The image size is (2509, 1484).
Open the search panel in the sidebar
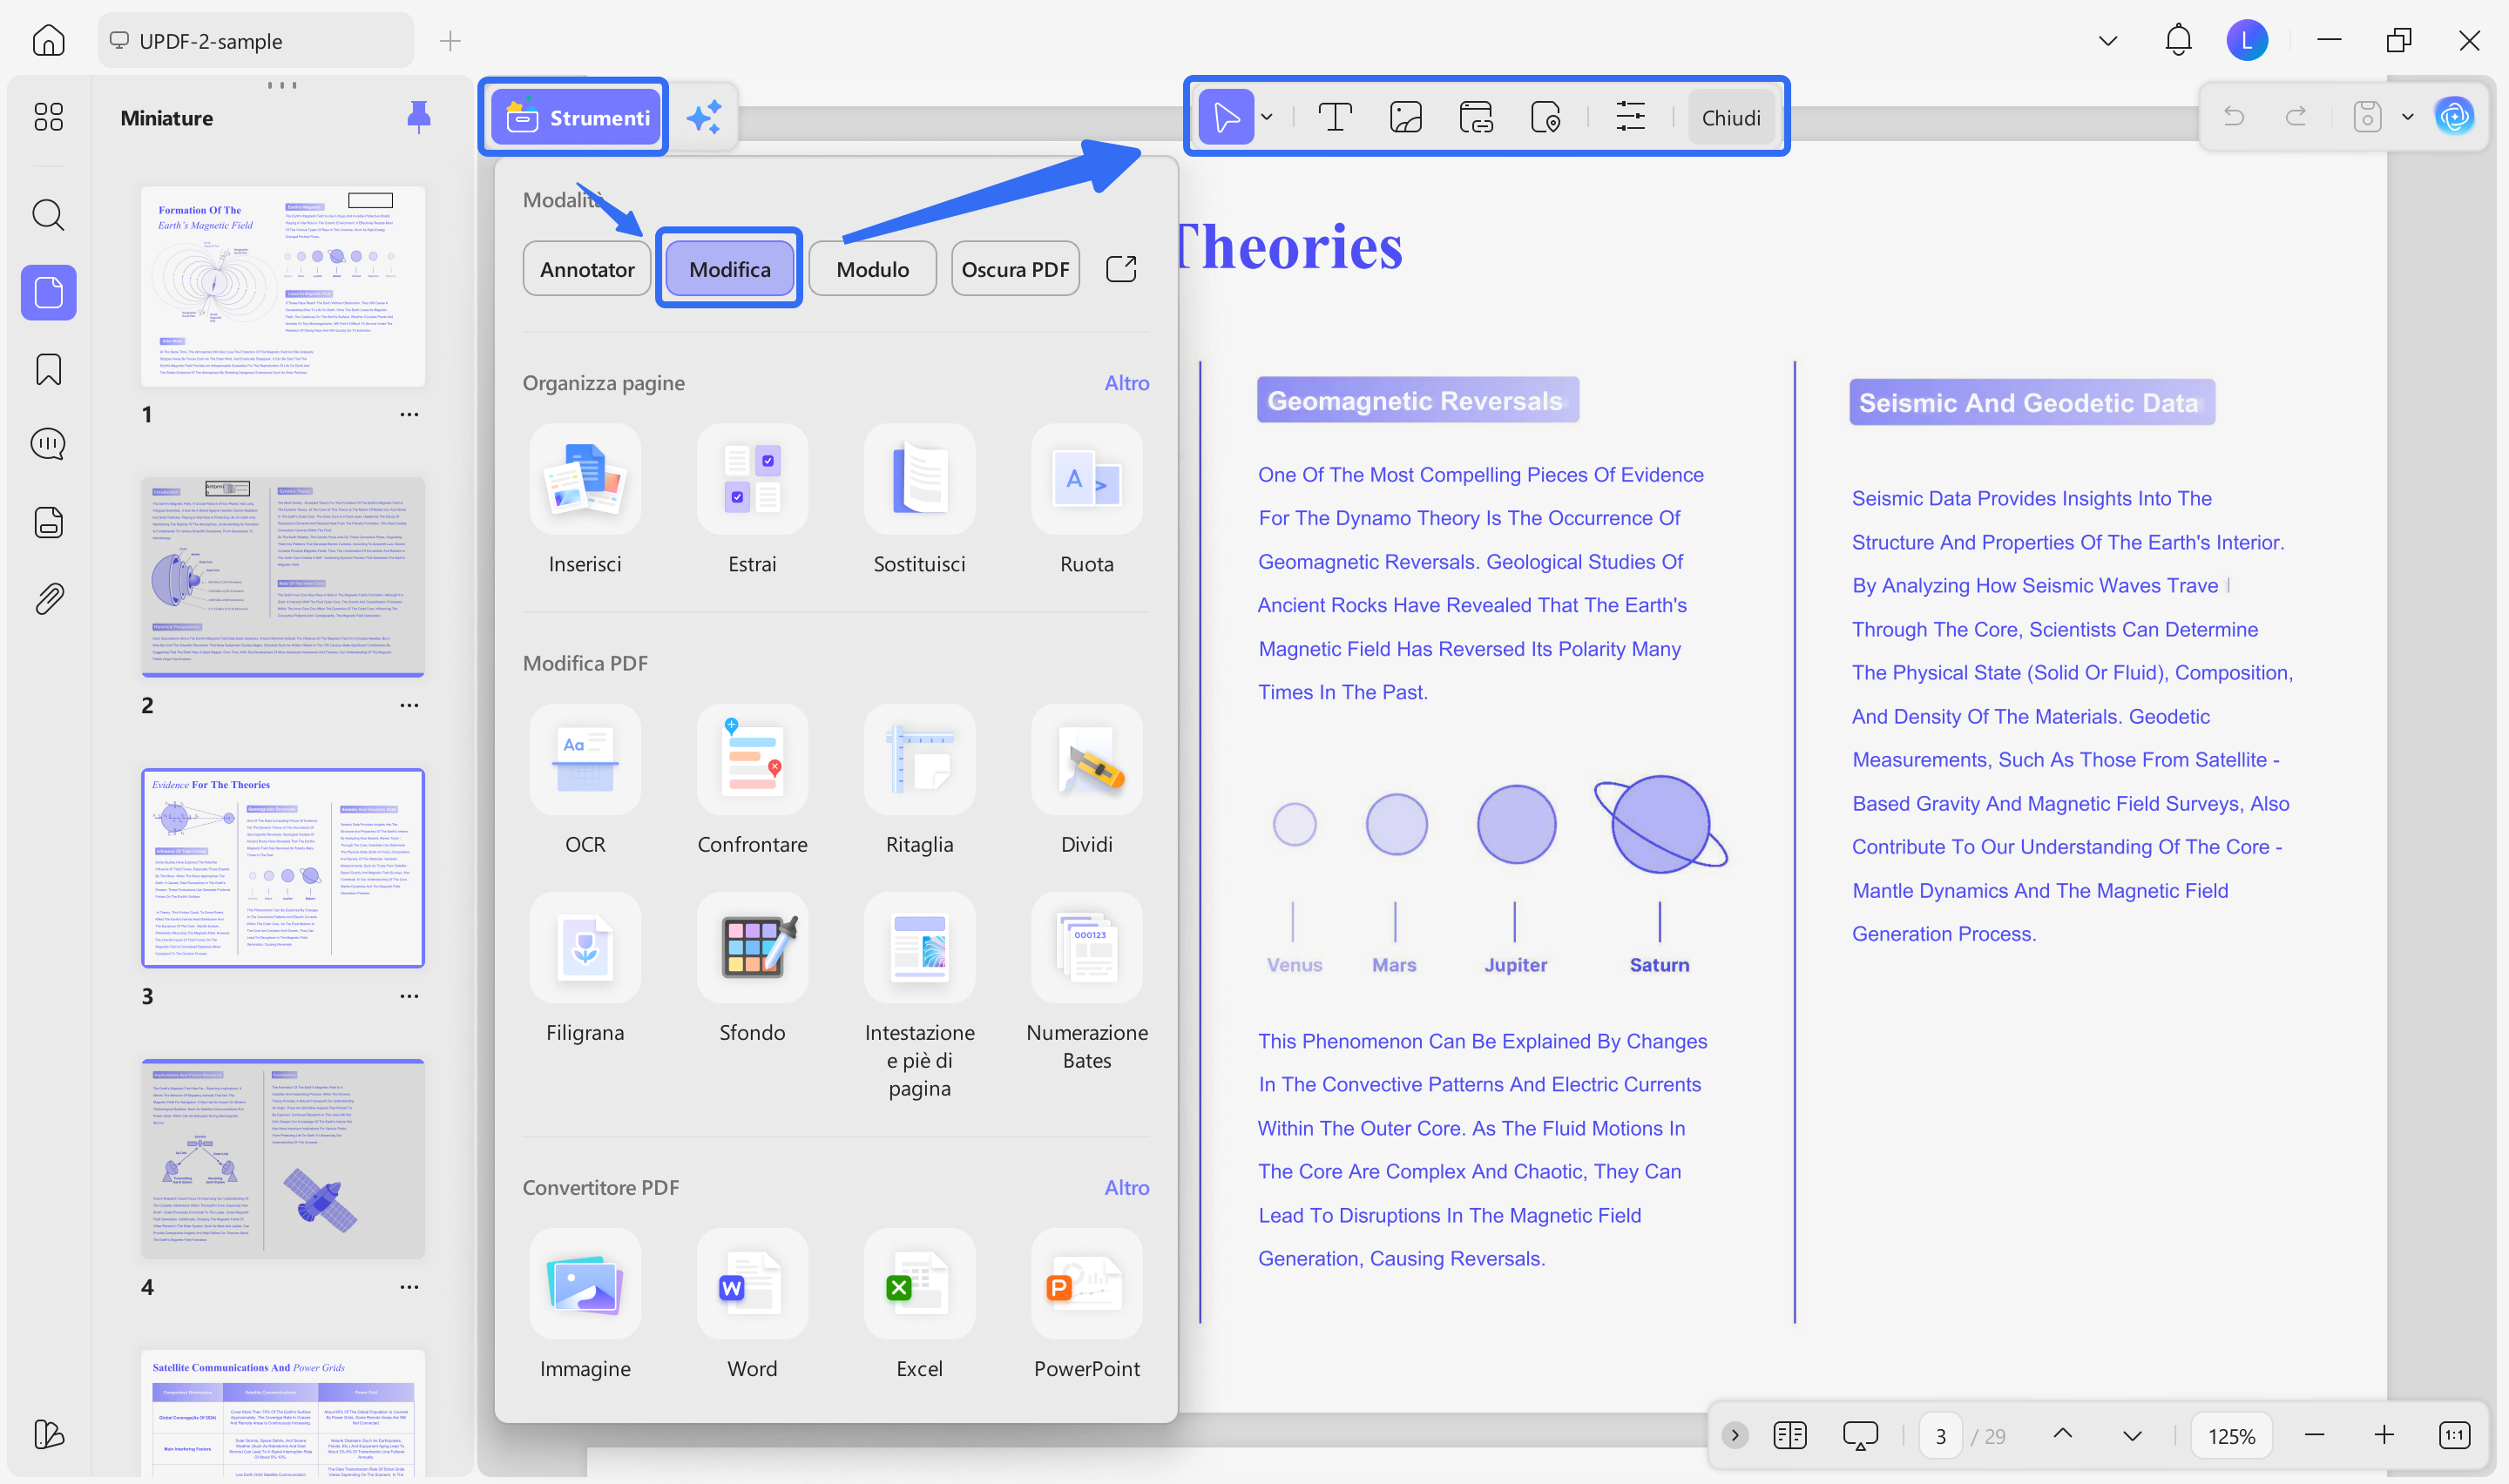coord(48,214)
